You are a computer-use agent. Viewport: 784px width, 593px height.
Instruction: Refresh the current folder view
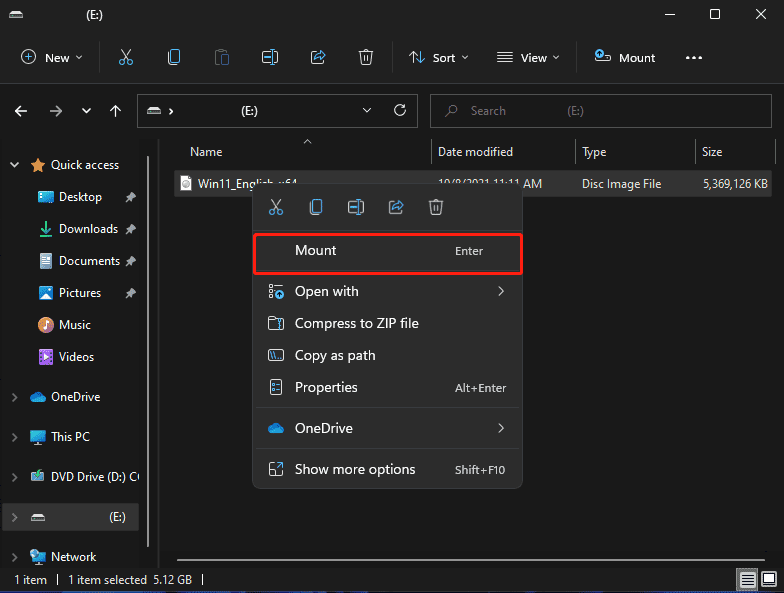400,110
